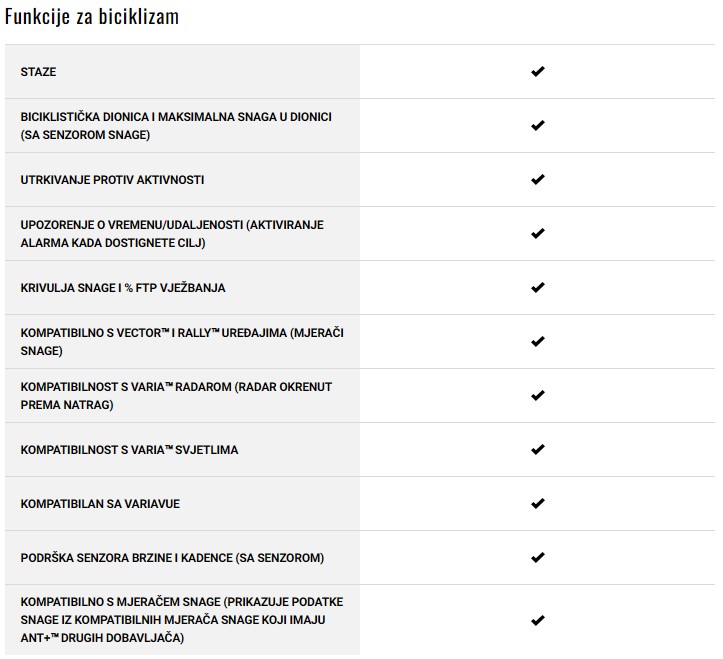The height and width of the screenshot is (659, 723).
Task: Click the Funkcije za biciklizam heading
Action: click(x=92, y=17)
